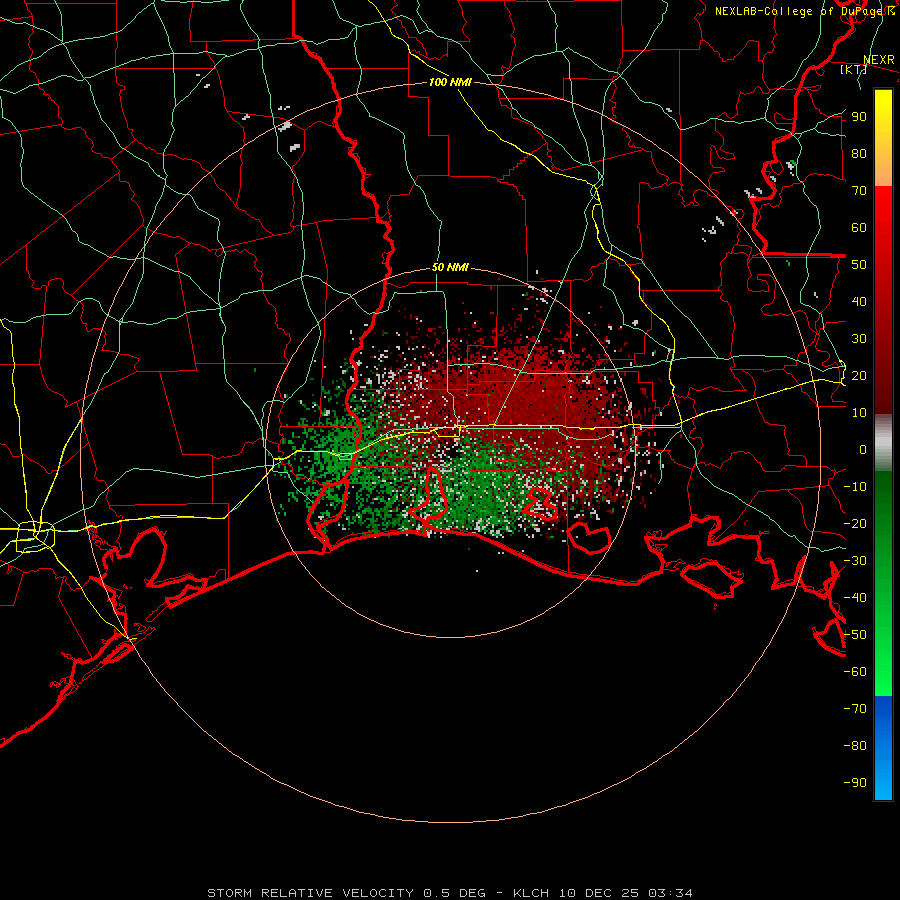Click the 40 value on velocity scale
Screen dimensions: 900x900
pos(859,301)
